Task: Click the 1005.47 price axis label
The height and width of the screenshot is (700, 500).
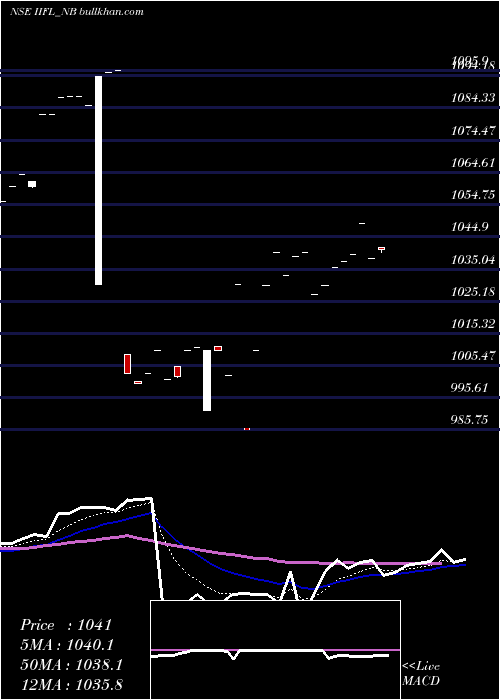Action: coord(473,356)
